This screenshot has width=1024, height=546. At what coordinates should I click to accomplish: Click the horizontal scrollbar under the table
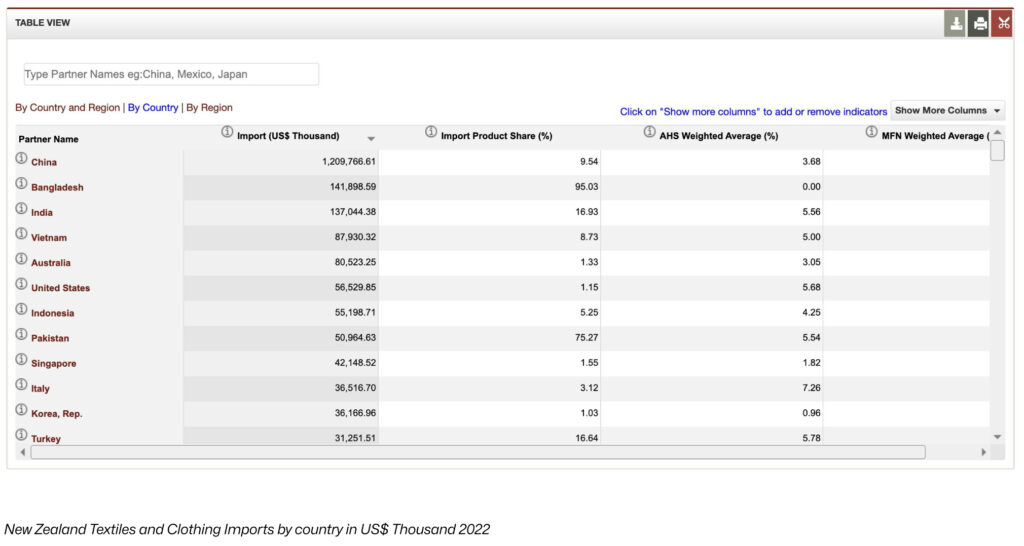478,452
